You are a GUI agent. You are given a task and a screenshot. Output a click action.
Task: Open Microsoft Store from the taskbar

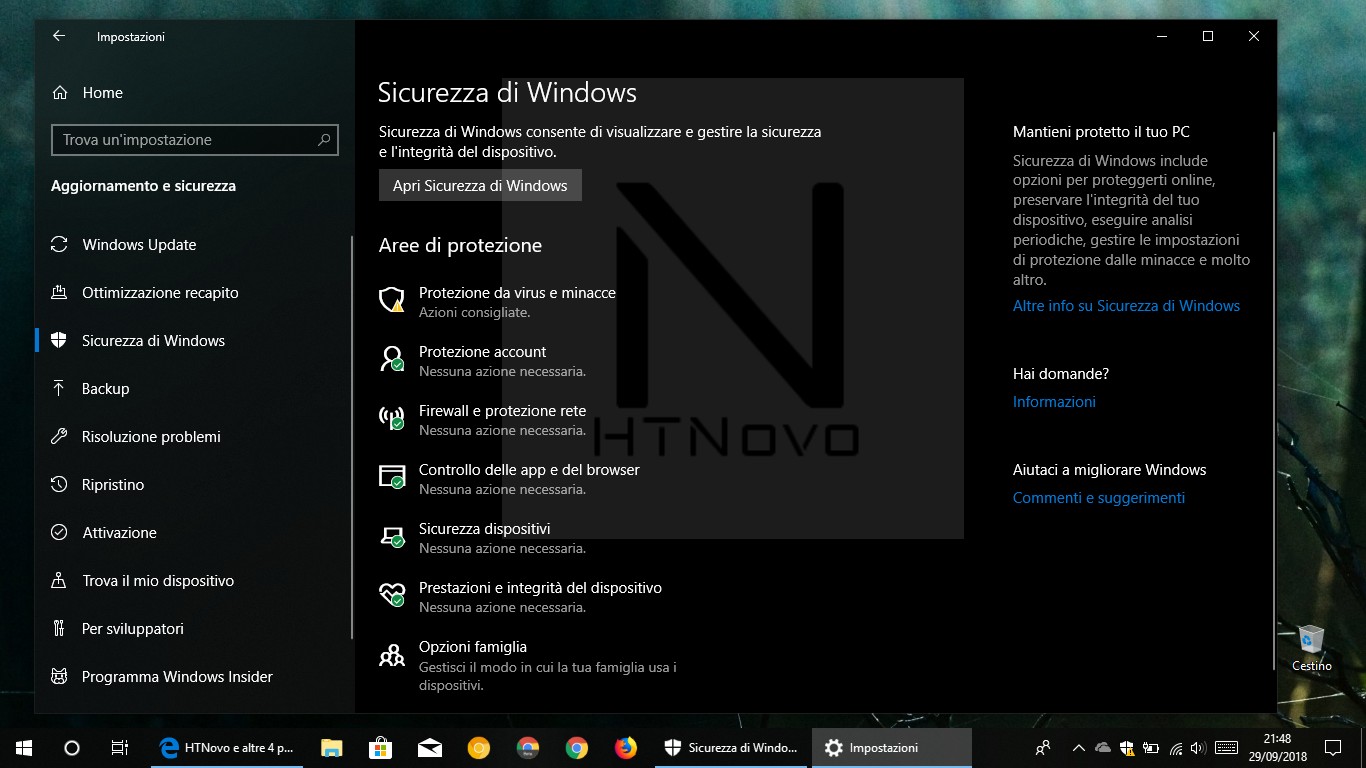coord(380,747)
